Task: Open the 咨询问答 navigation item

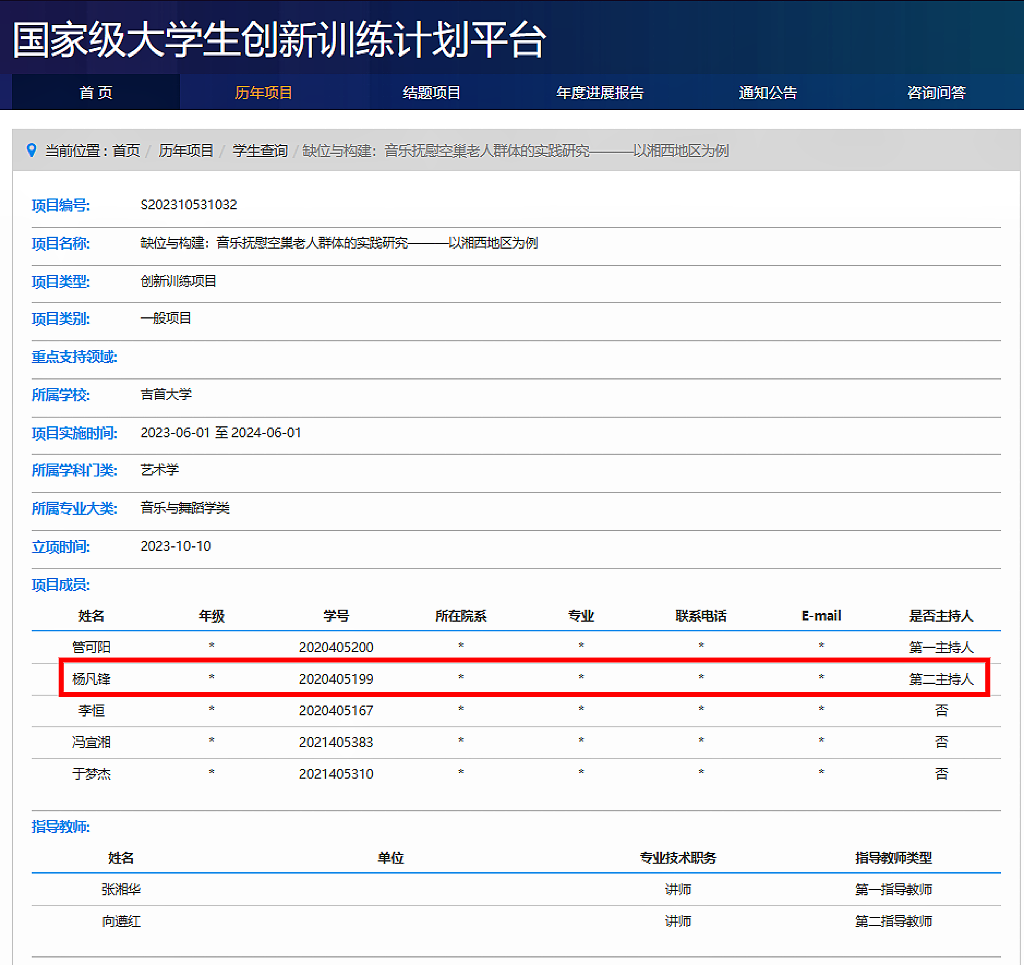Action: [x=936, y=93]
